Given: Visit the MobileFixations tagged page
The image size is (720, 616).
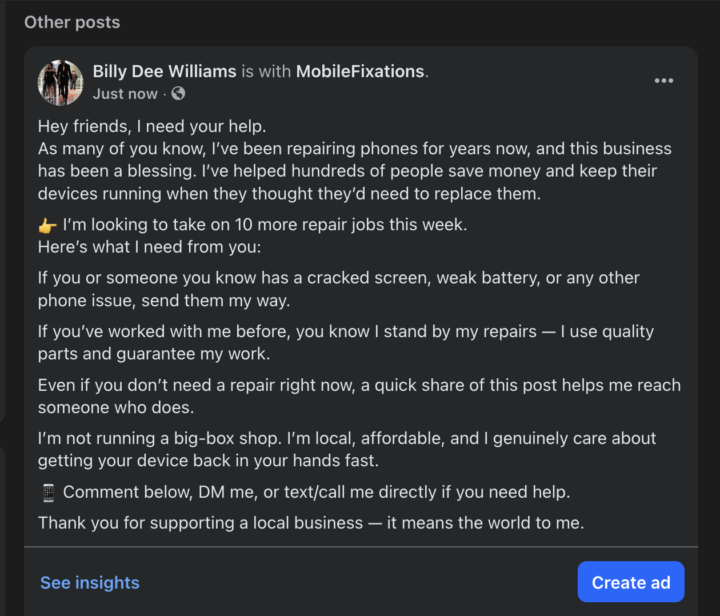Looking at the screenshot, I should tap(360, 71).
